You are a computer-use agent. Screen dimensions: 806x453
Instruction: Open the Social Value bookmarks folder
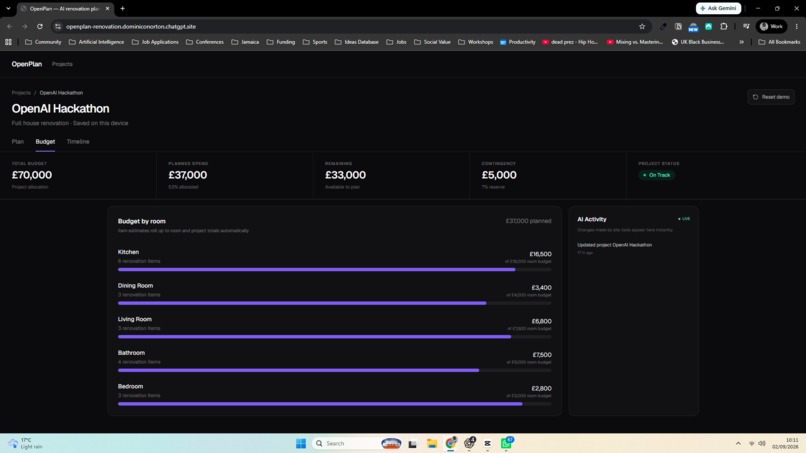click(432, 42)
